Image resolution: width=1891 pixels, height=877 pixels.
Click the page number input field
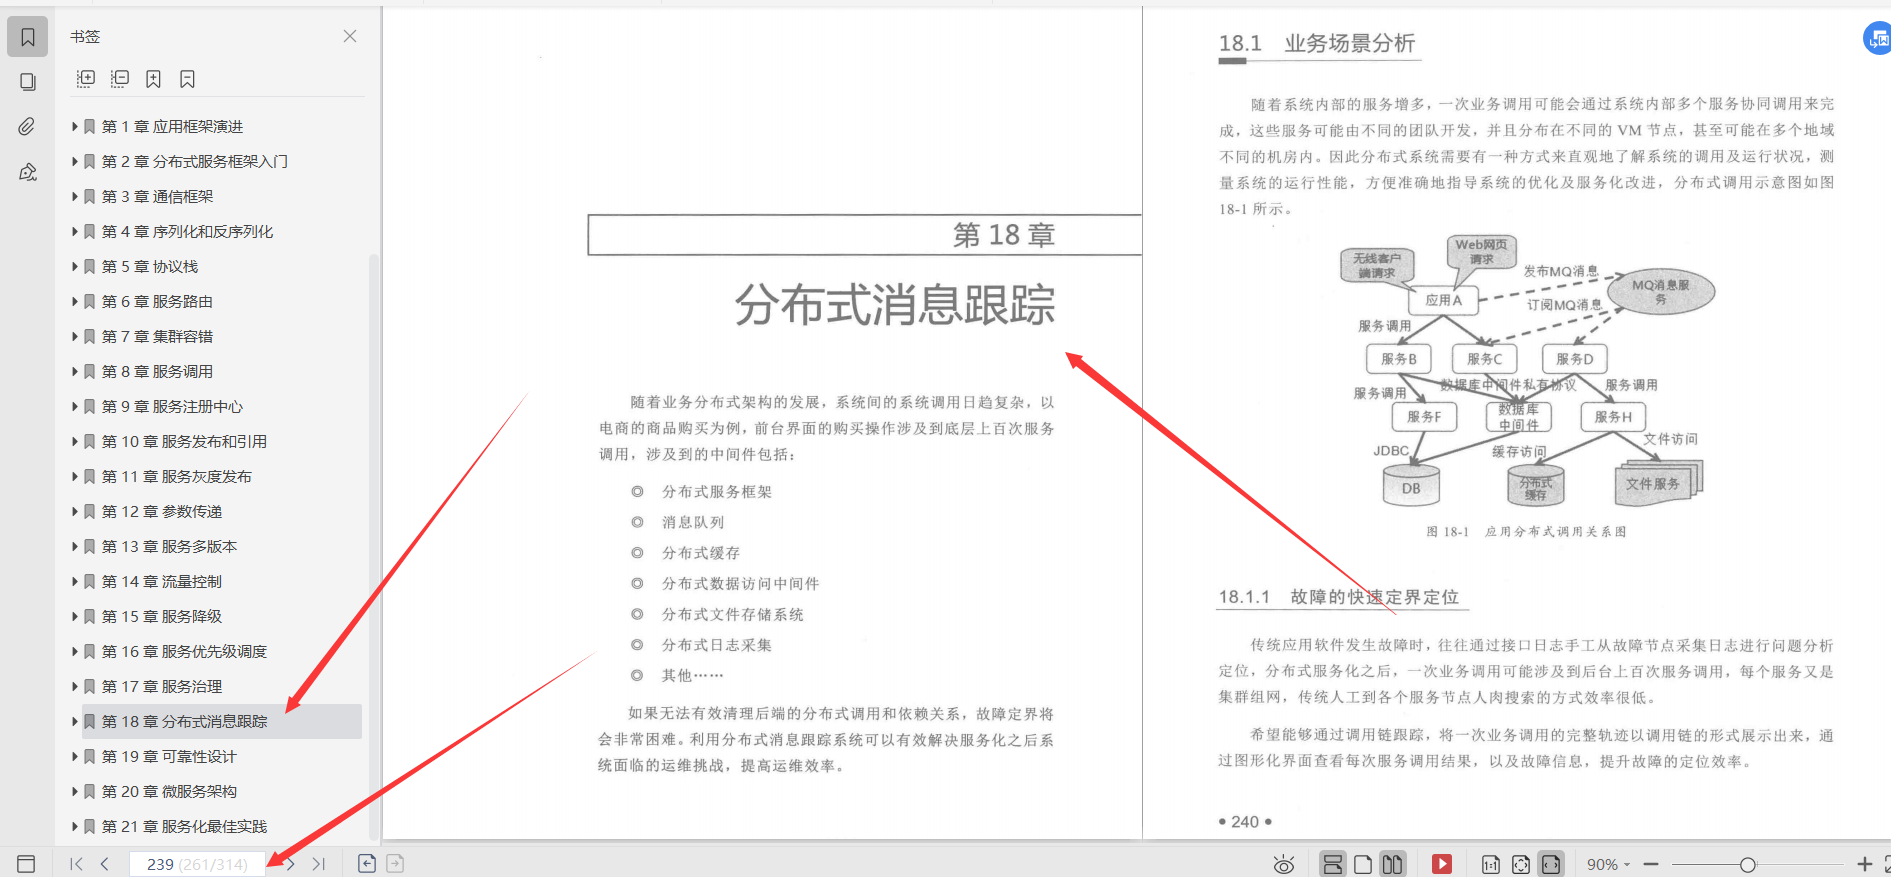[x=197, y=864]
